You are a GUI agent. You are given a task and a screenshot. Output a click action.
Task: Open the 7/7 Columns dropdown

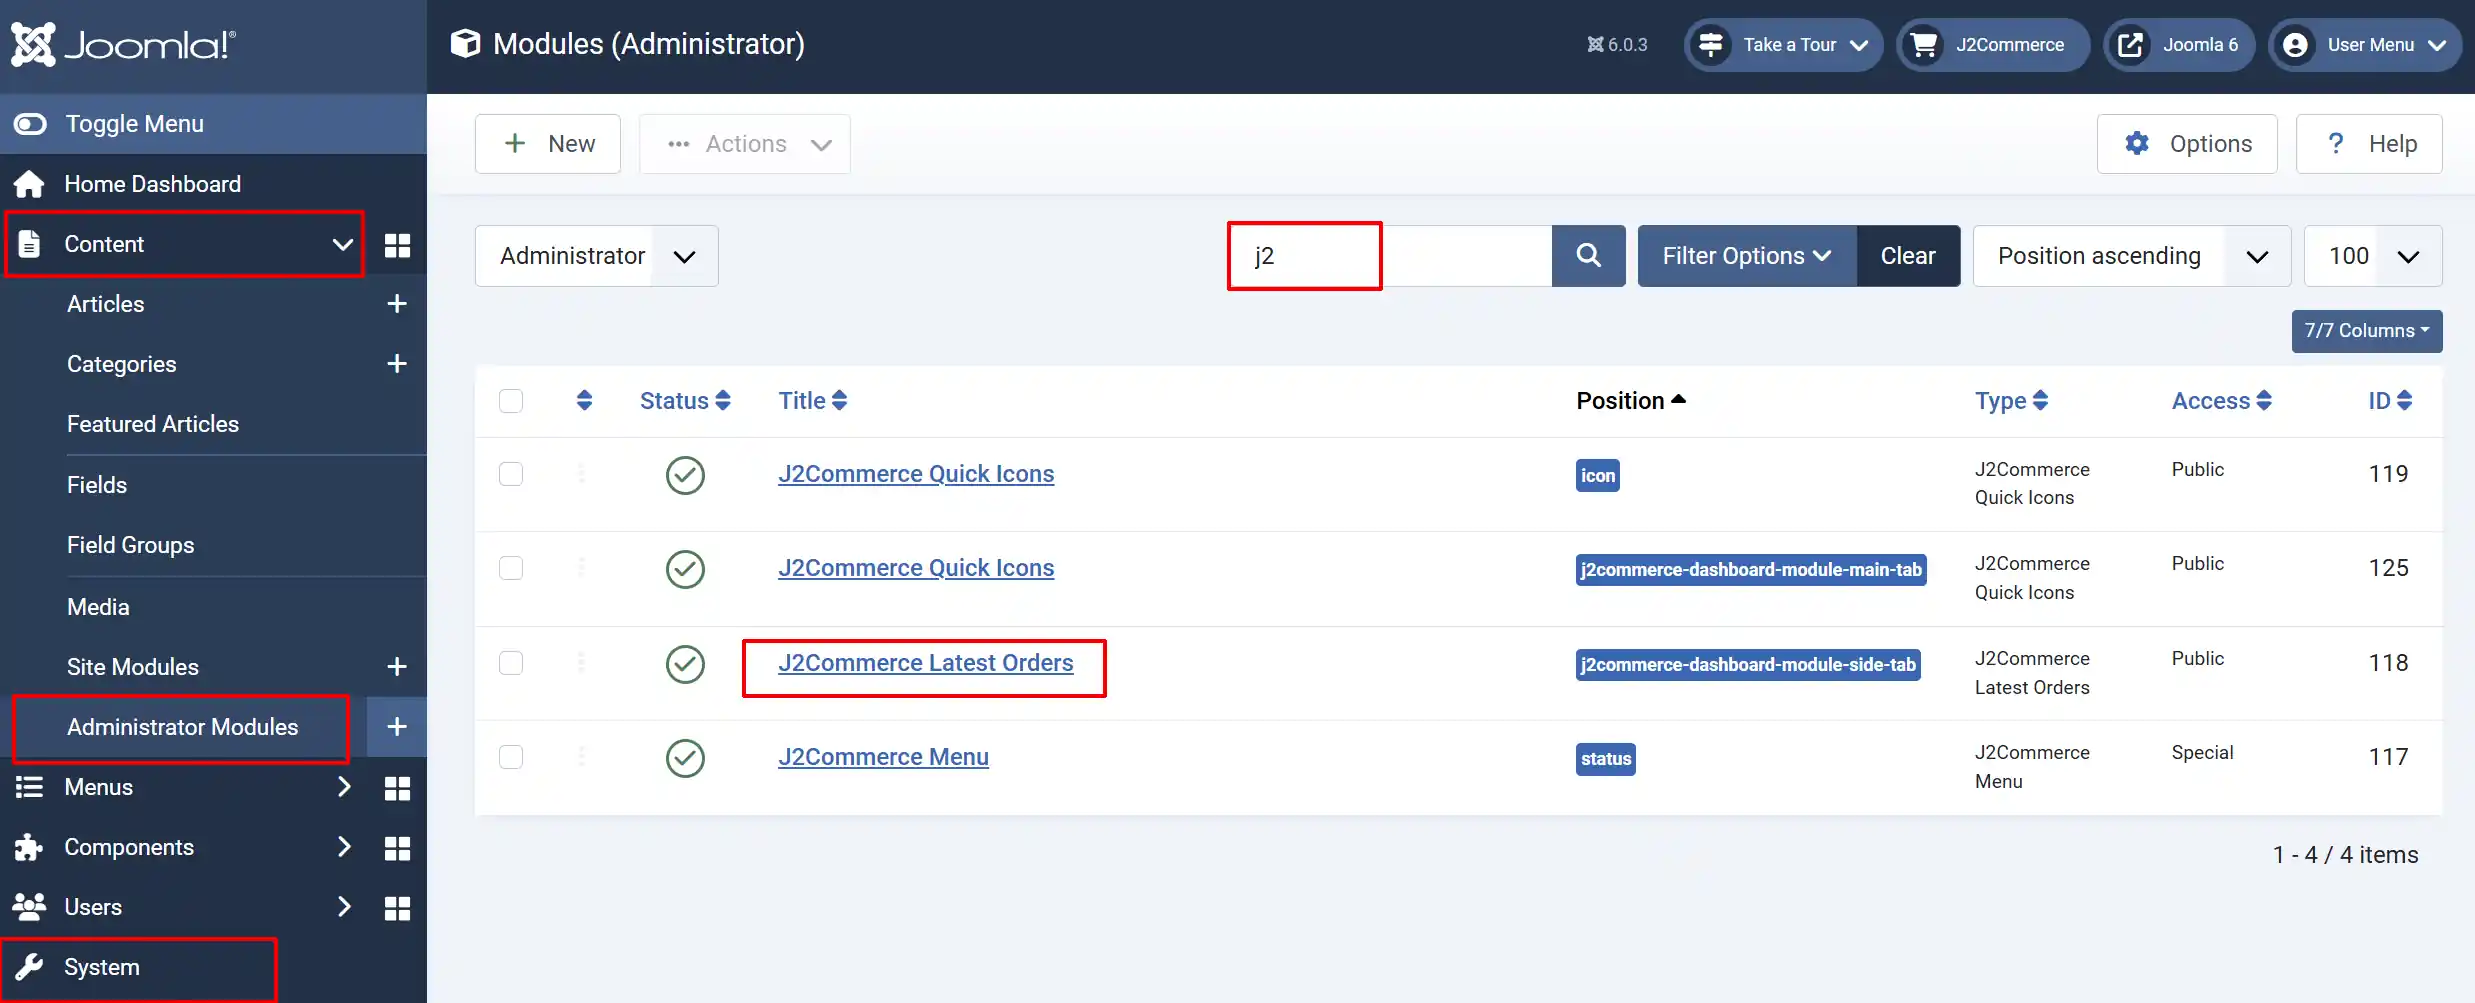pos(2367,331)
